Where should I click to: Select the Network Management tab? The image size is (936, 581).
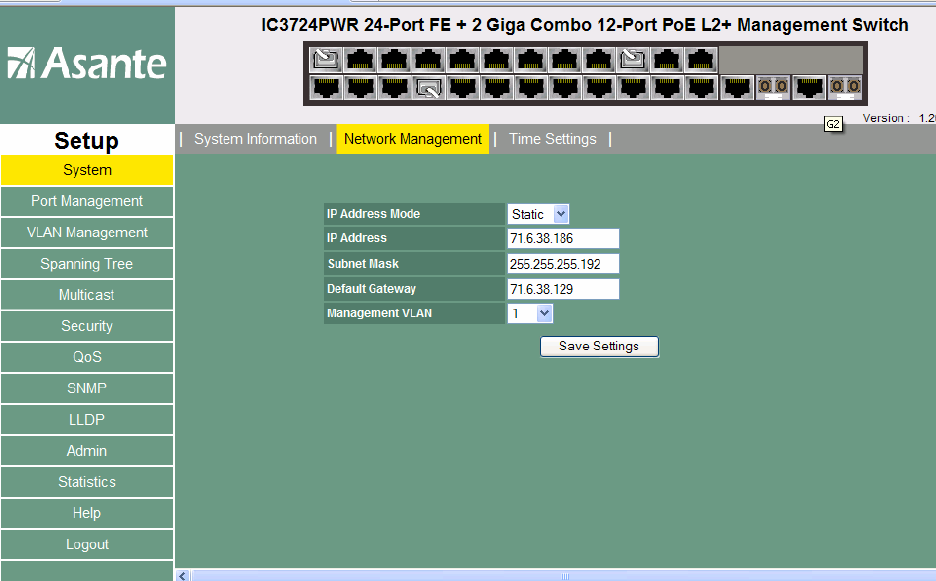tap(412, 139)
